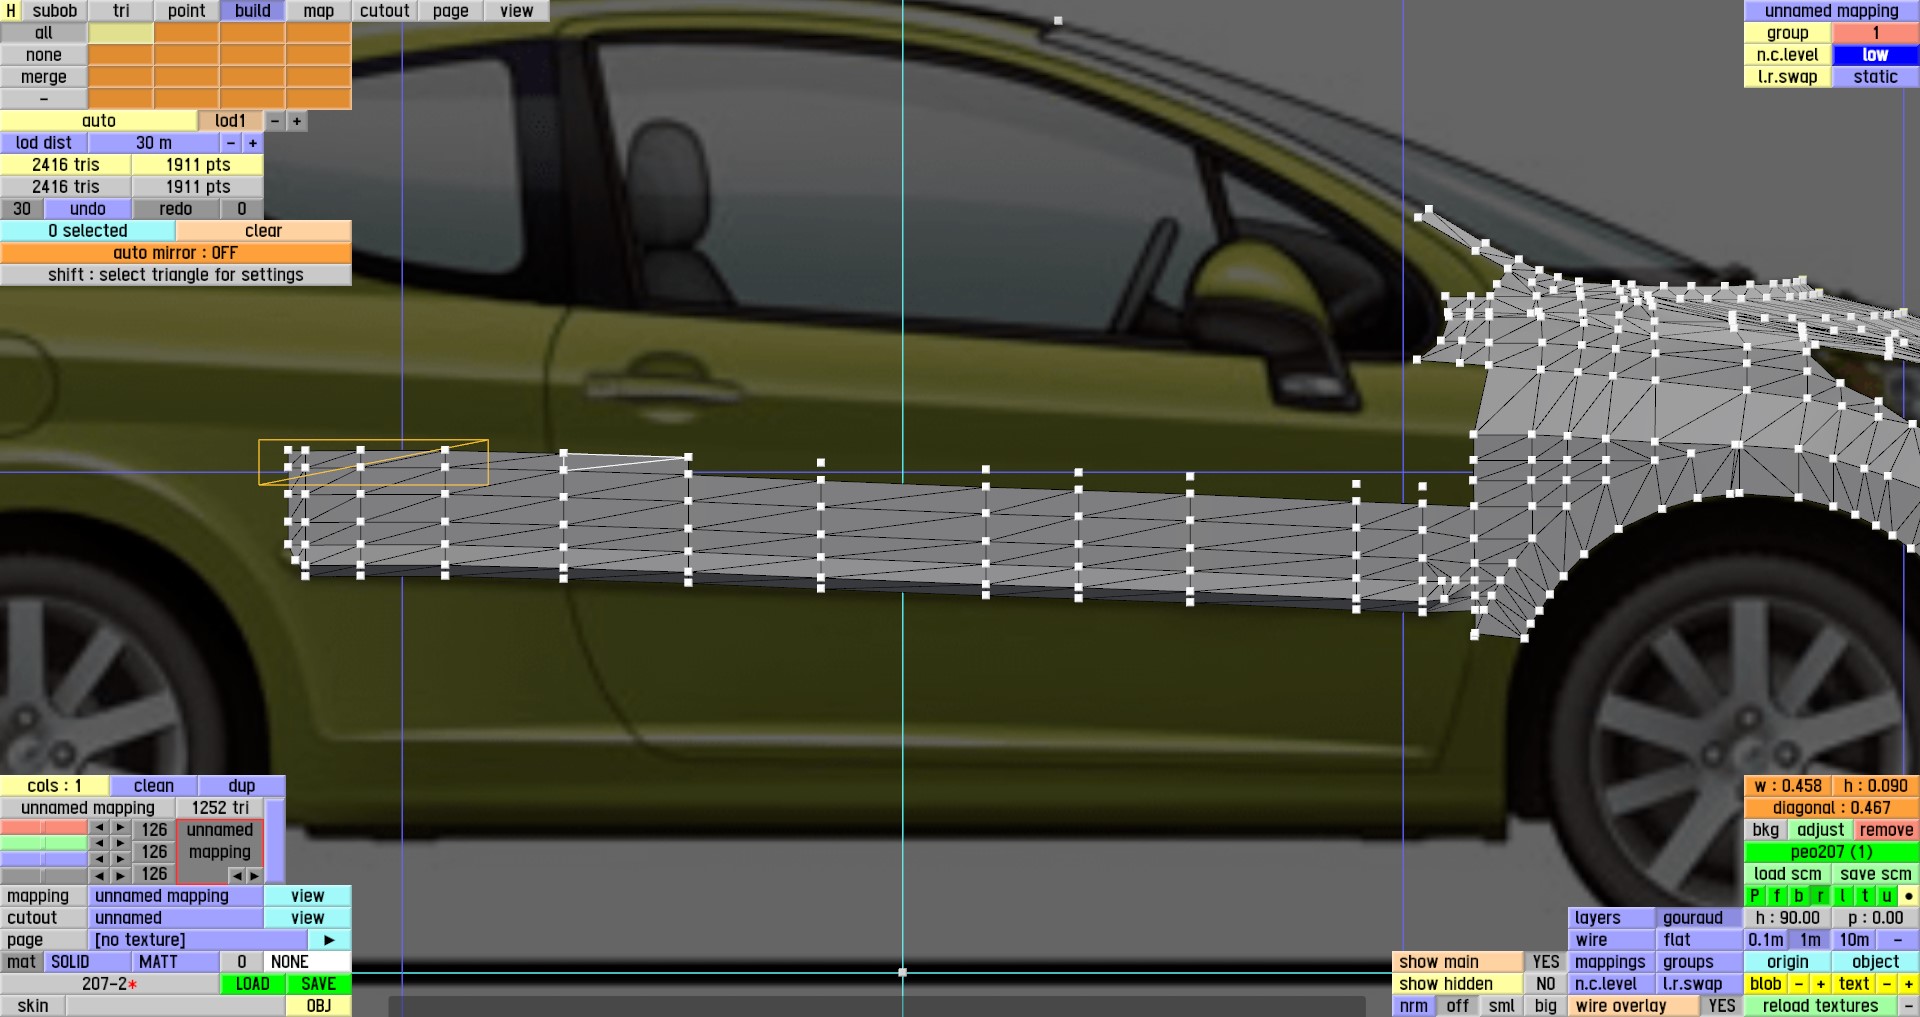Click the yellow H button beside subob

coord(10,11)
